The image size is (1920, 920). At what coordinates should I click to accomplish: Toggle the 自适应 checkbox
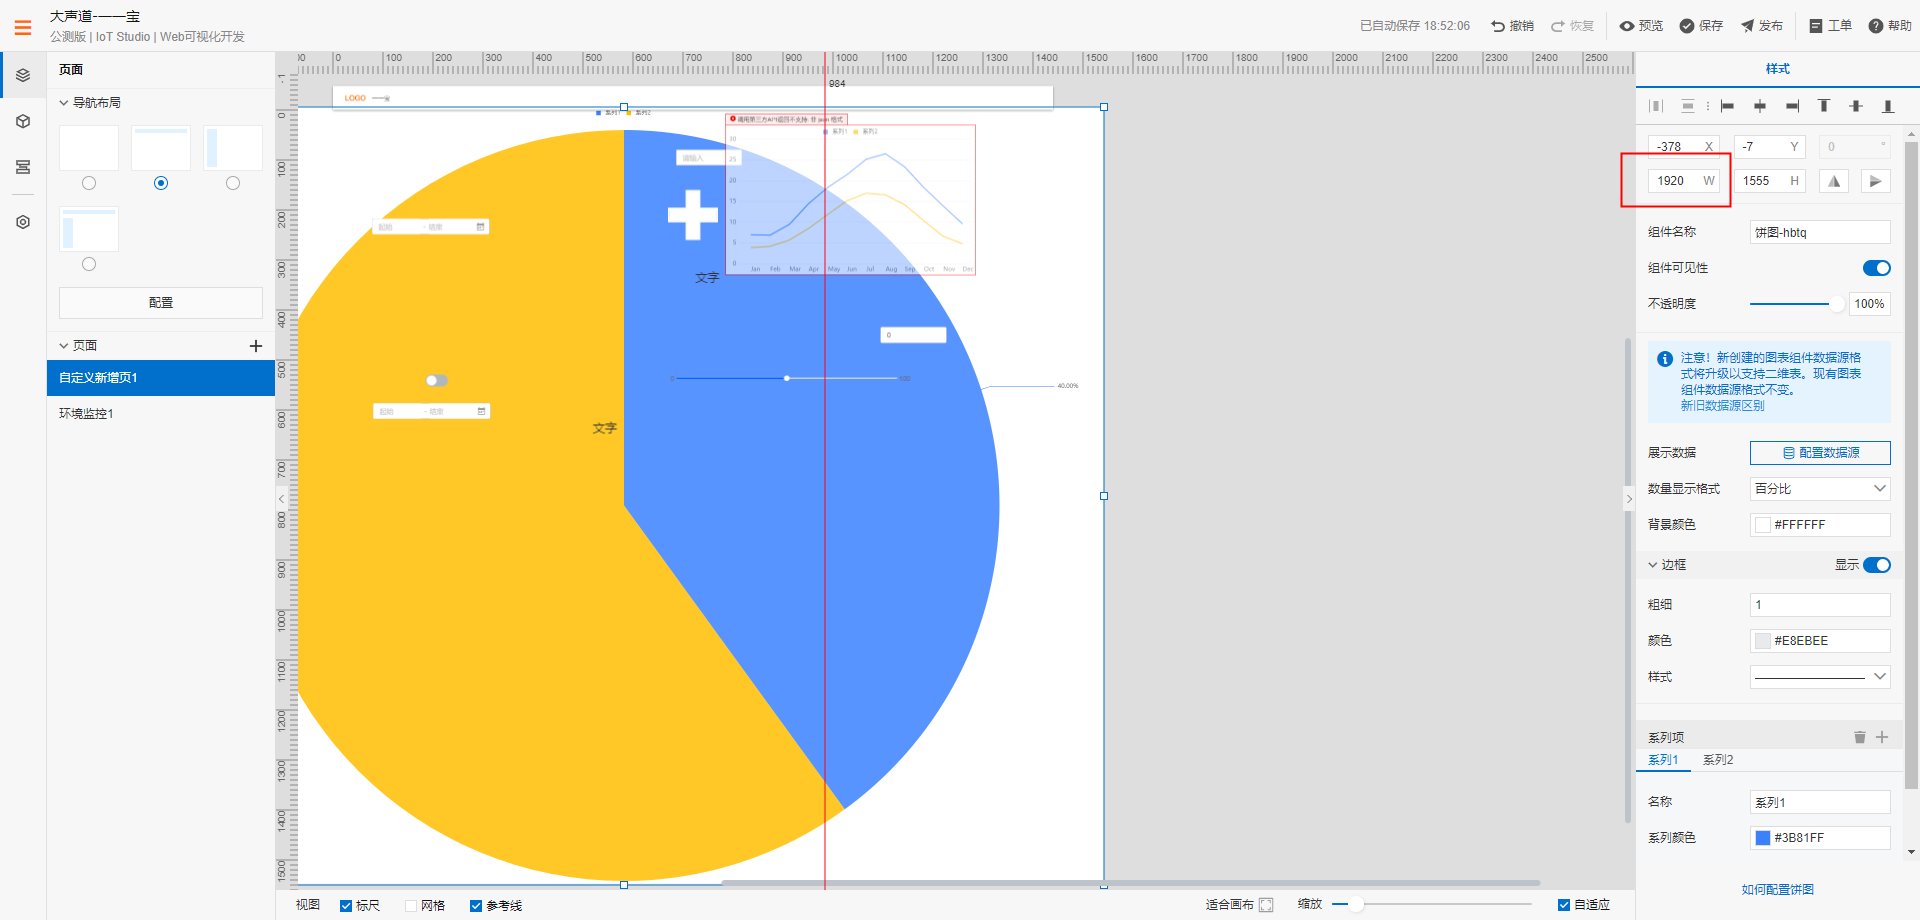click(x=1564, y=905)
